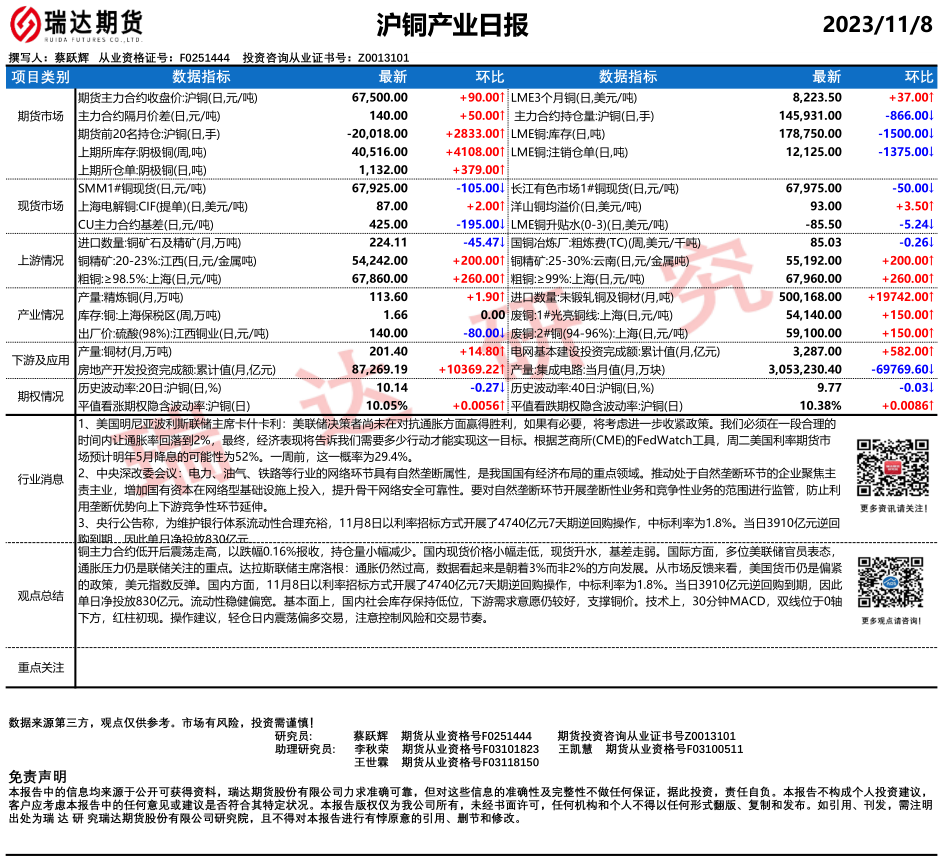The image size is (942, 860).
Task: Click the 下游及应用 category cell
Action: coord(40,360)
